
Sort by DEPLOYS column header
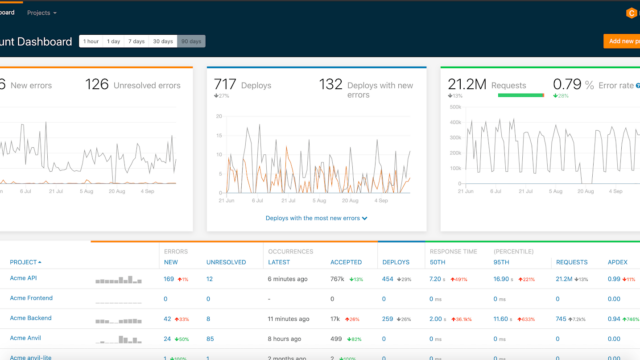(396, 262)
